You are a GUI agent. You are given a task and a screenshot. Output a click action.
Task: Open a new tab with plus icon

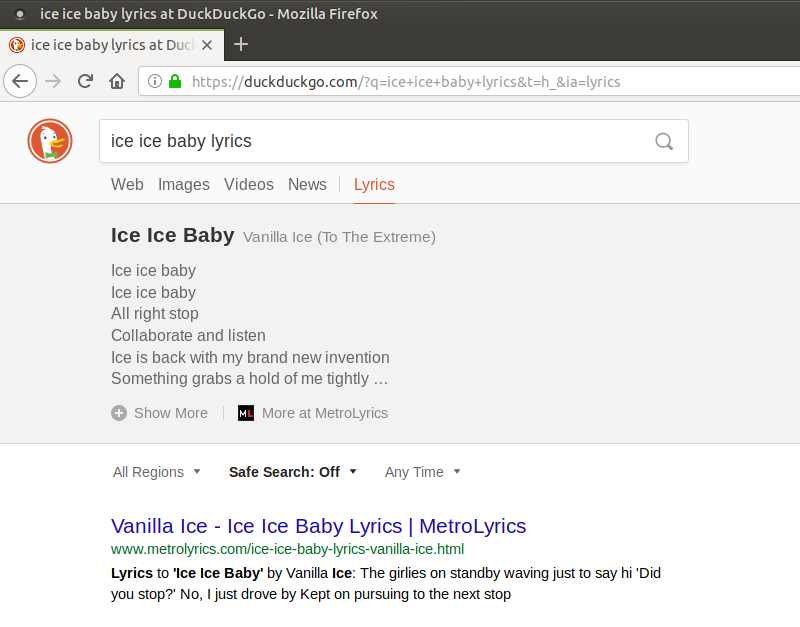point(241,44)
